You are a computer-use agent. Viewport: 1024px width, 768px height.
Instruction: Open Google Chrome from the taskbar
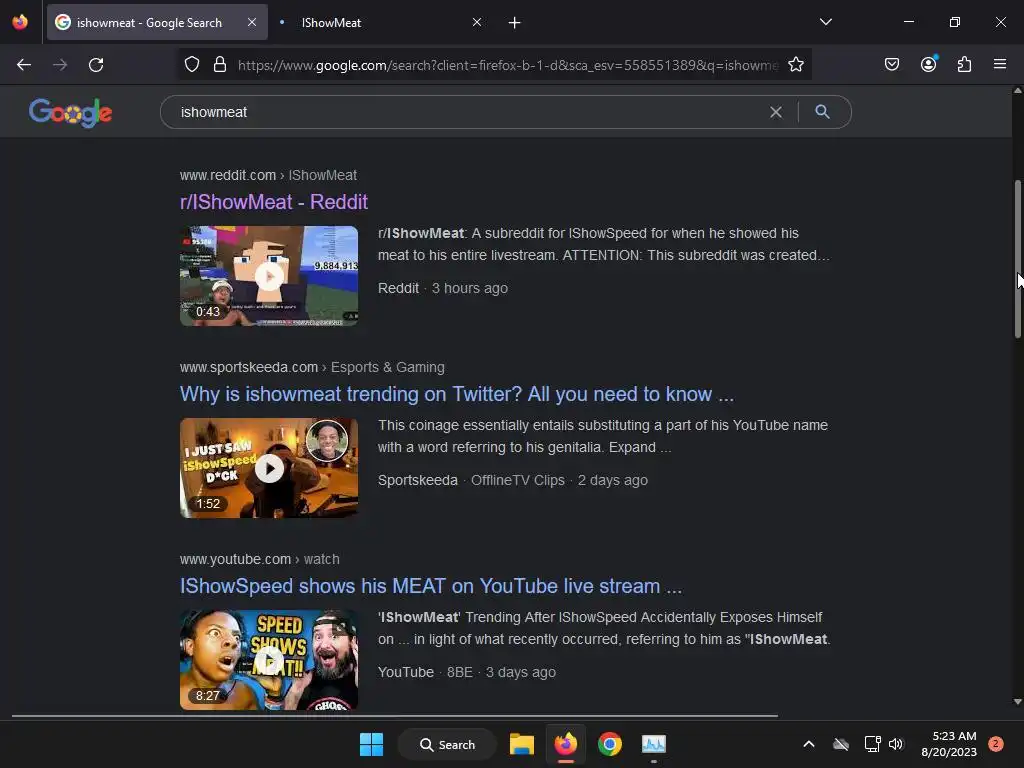tap(609, 744)
